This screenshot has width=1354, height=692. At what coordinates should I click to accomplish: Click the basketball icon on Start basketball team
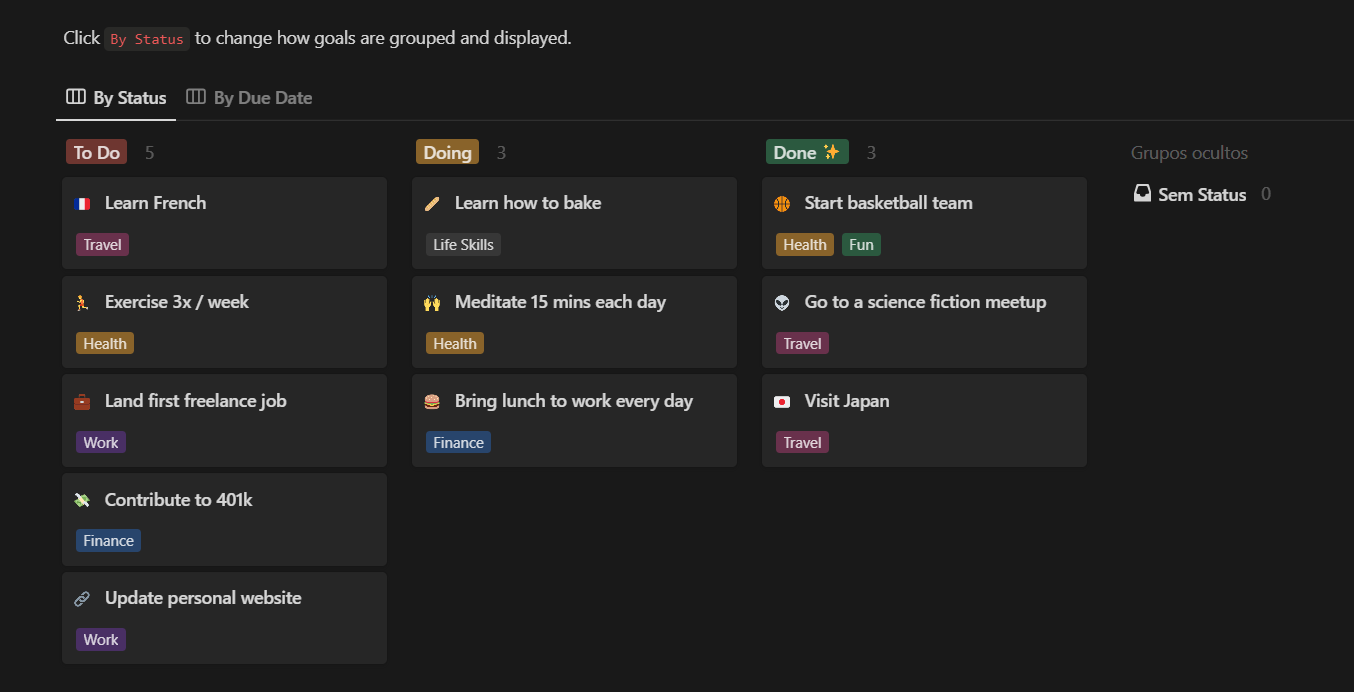click(x=783, y=202)
